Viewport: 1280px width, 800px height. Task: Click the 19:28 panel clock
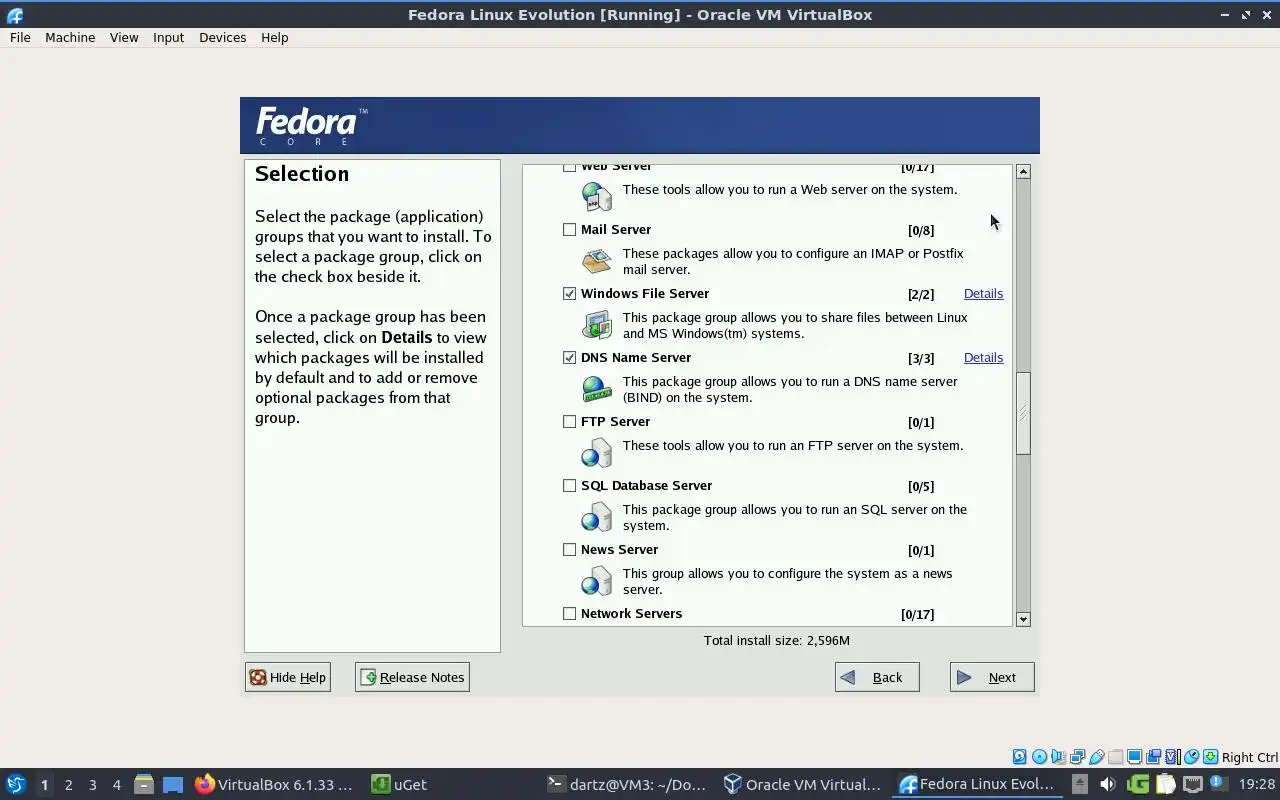(1257, 784)
